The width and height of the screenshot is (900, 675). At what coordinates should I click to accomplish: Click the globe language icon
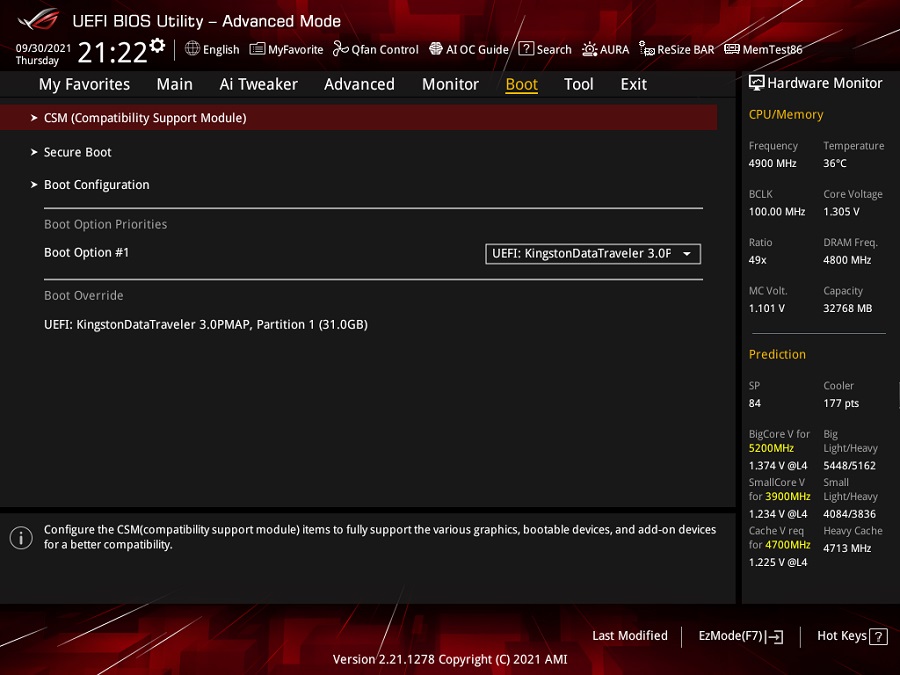[192, 49]
